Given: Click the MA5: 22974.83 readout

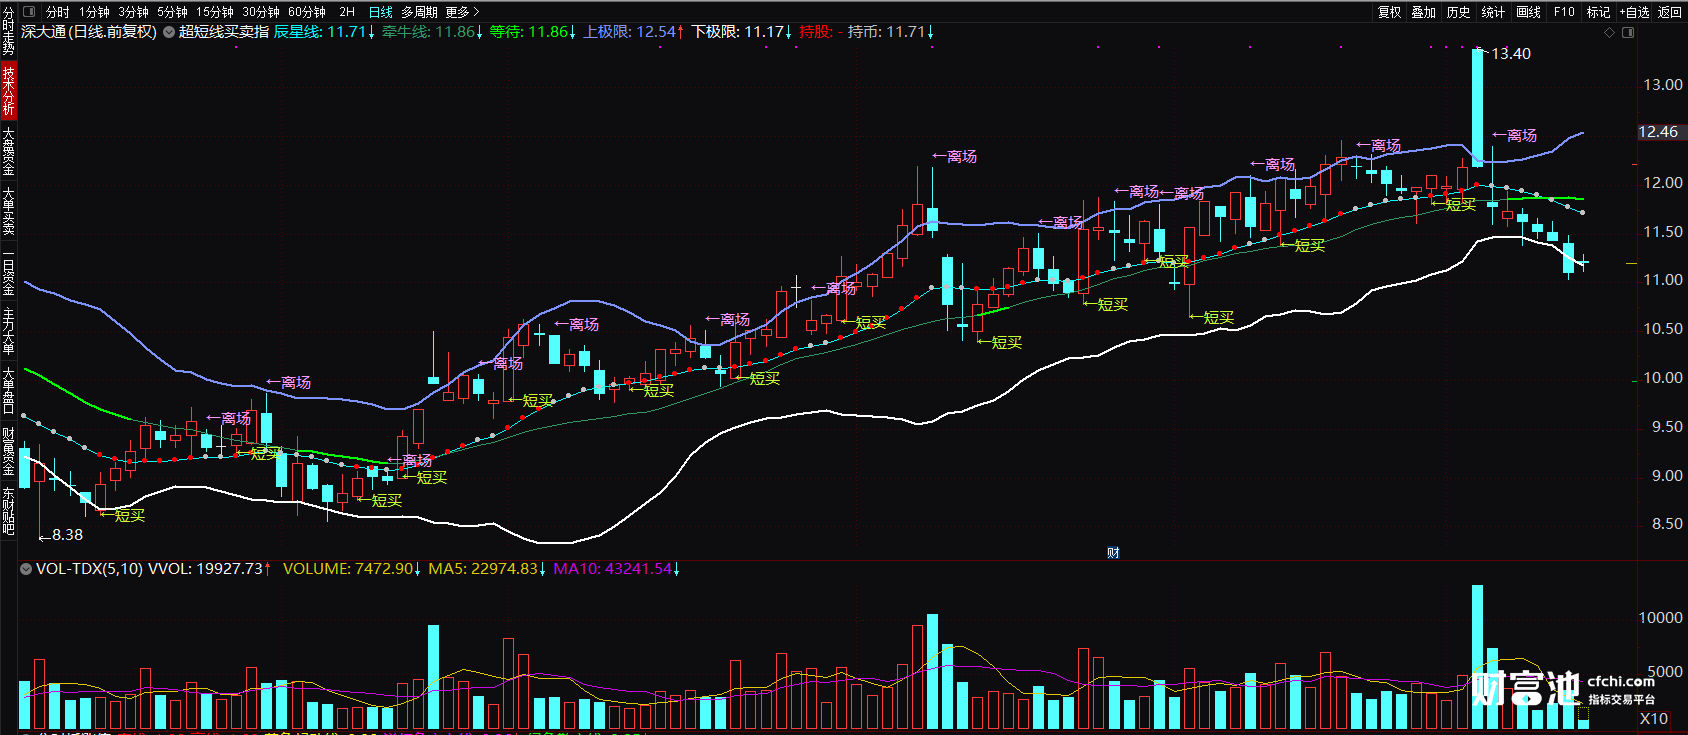Looking at the screenshot, I should [487, 569].
